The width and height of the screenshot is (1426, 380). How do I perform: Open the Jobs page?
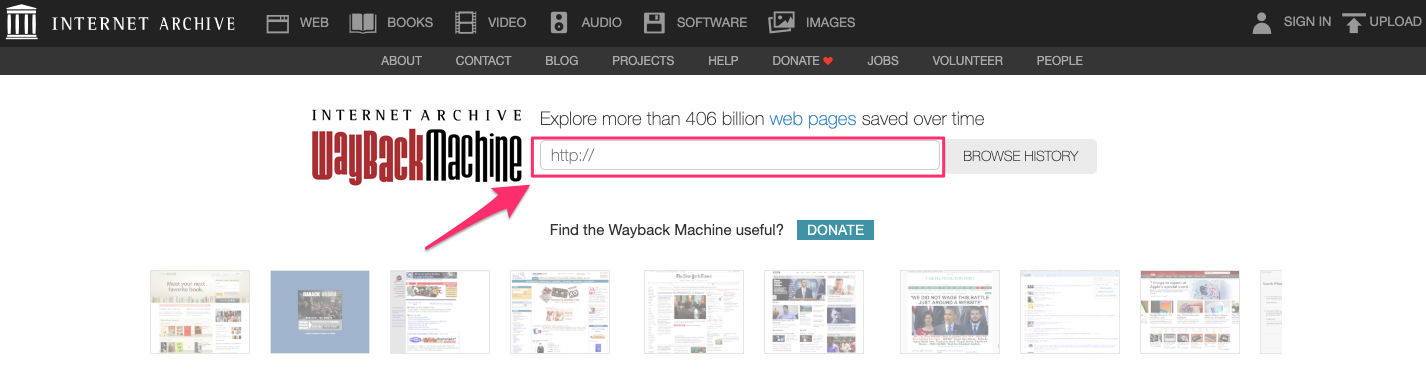pos(883,61)
